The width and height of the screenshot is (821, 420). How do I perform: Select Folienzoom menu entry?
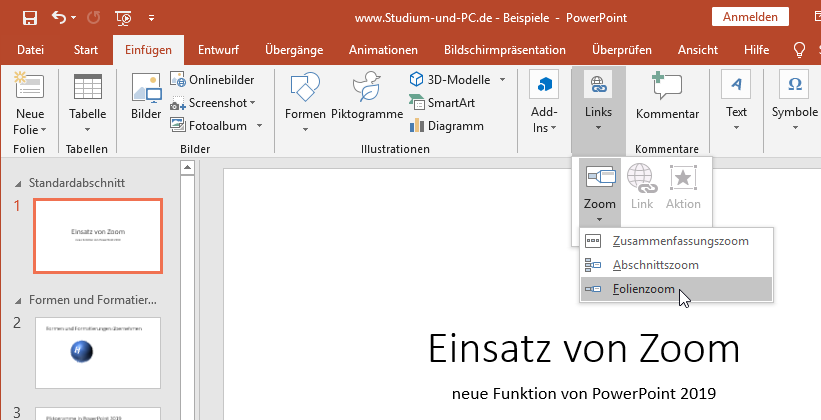click(x=676, y=289)
